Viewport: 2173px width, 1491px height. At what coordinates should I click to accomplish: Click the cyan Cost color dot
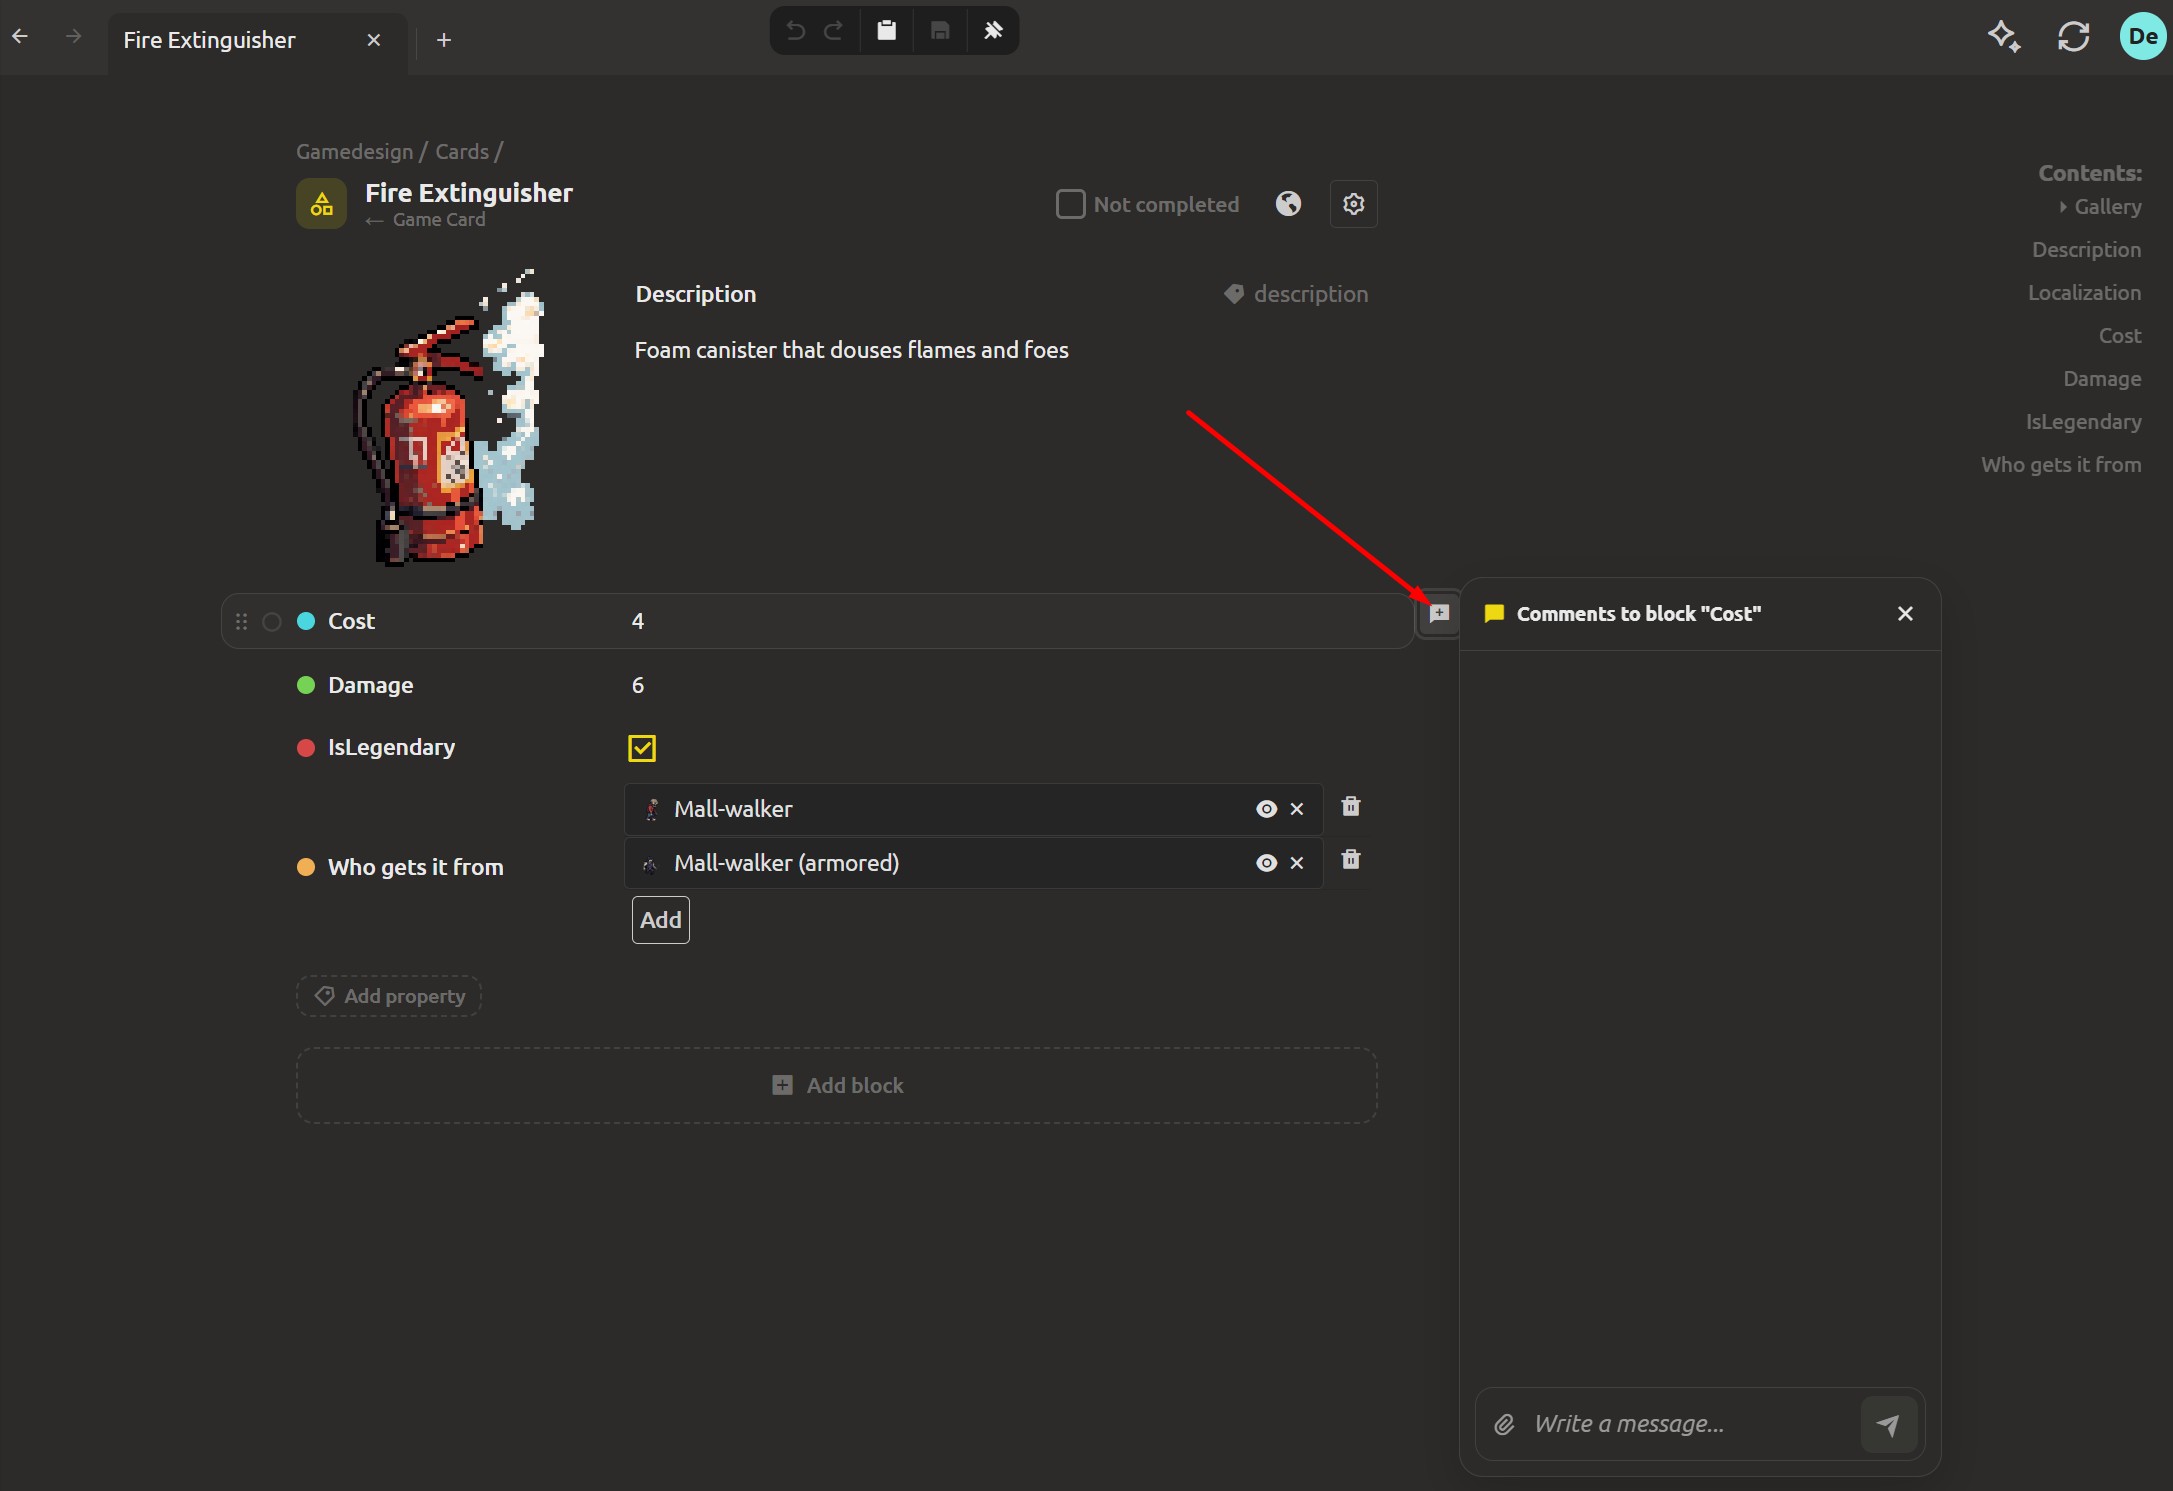(306, 621)
